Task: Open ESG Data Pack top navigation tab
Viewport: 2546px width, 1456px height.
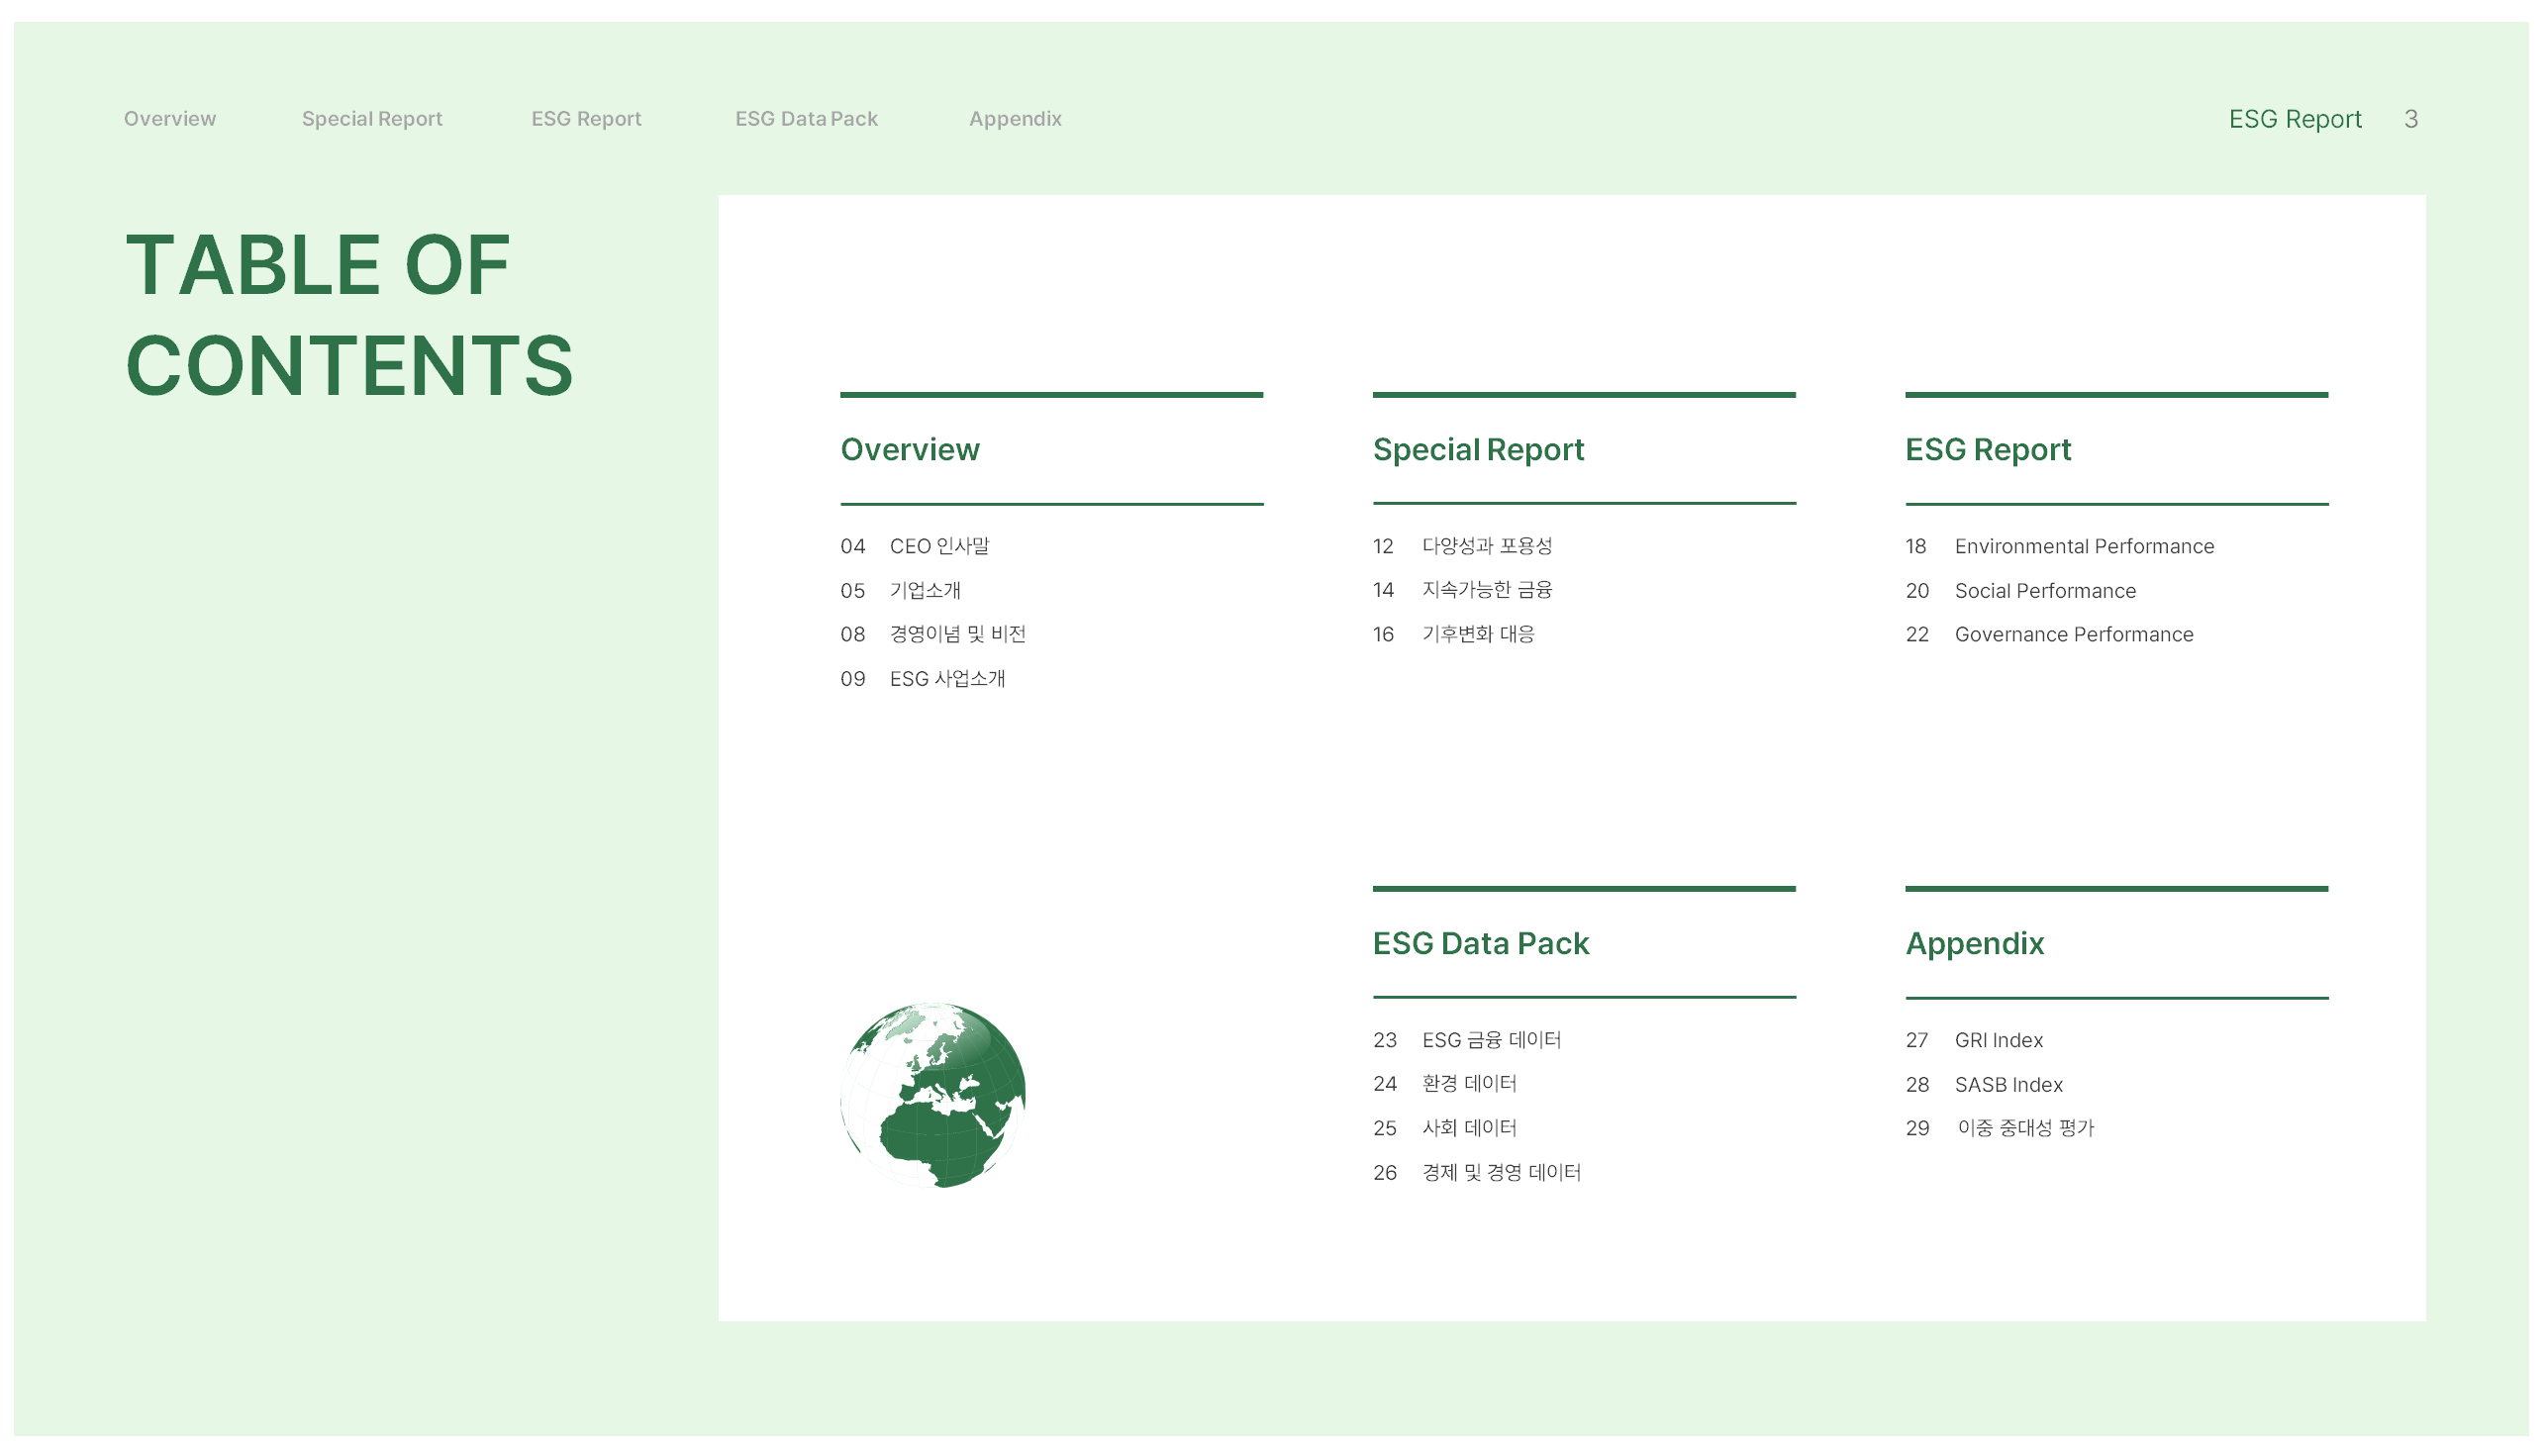Action: coord(806,119)
